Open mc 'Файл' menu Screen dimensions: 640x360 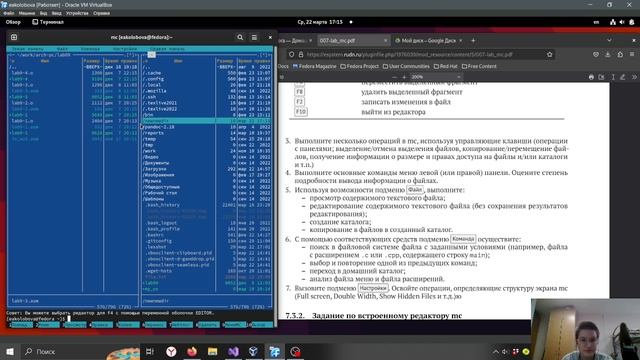(x=62, y=49)
